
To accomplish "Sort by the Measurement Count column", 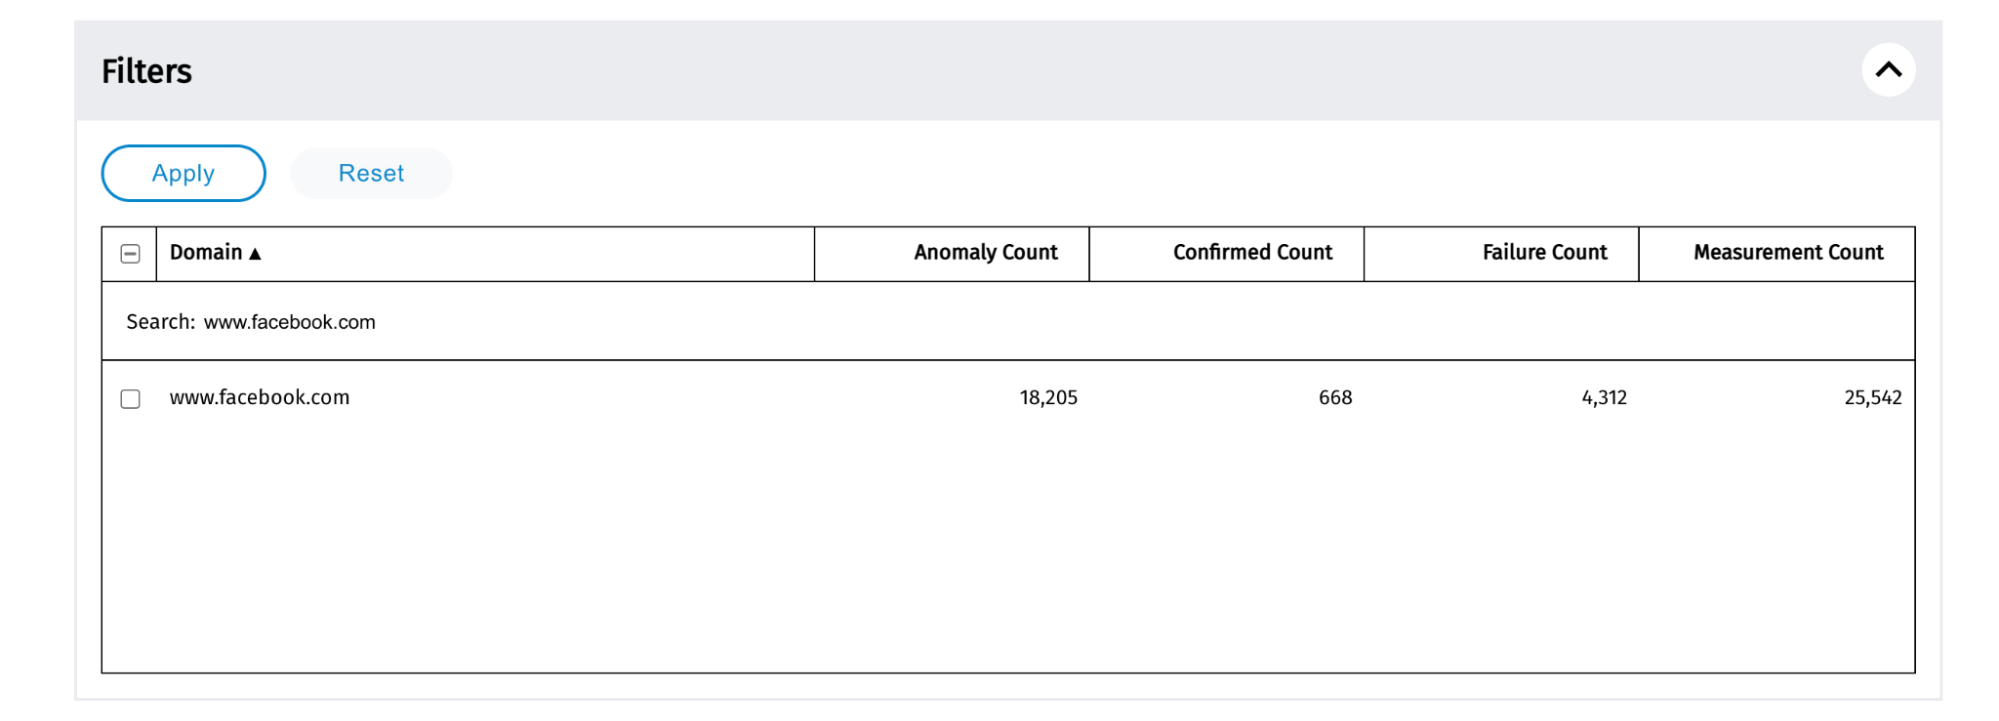I will pos(1788,253).
